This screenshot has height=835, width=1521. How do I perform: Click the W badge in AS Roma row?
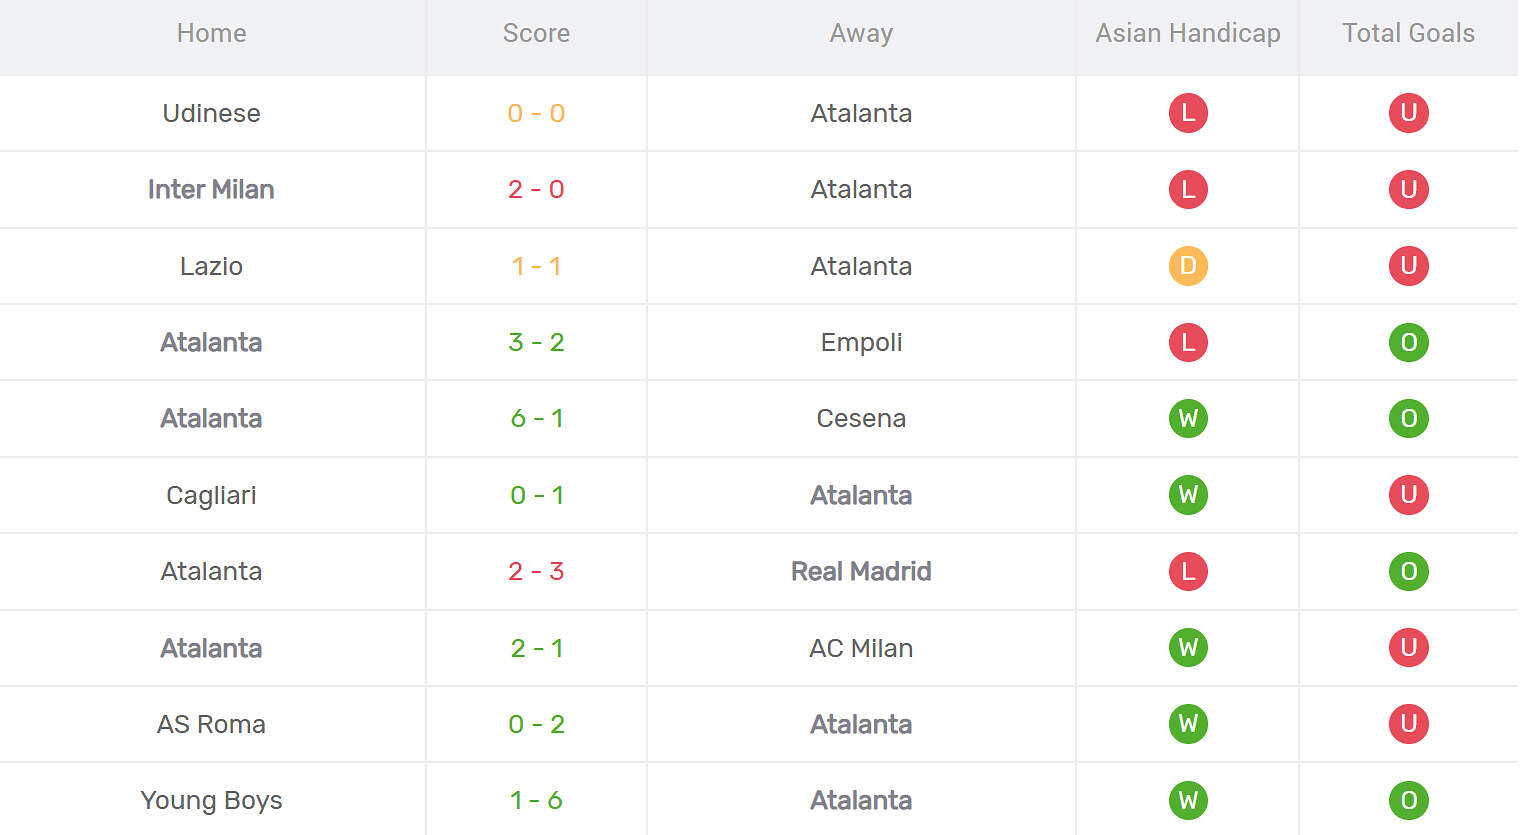point(1188,724)
